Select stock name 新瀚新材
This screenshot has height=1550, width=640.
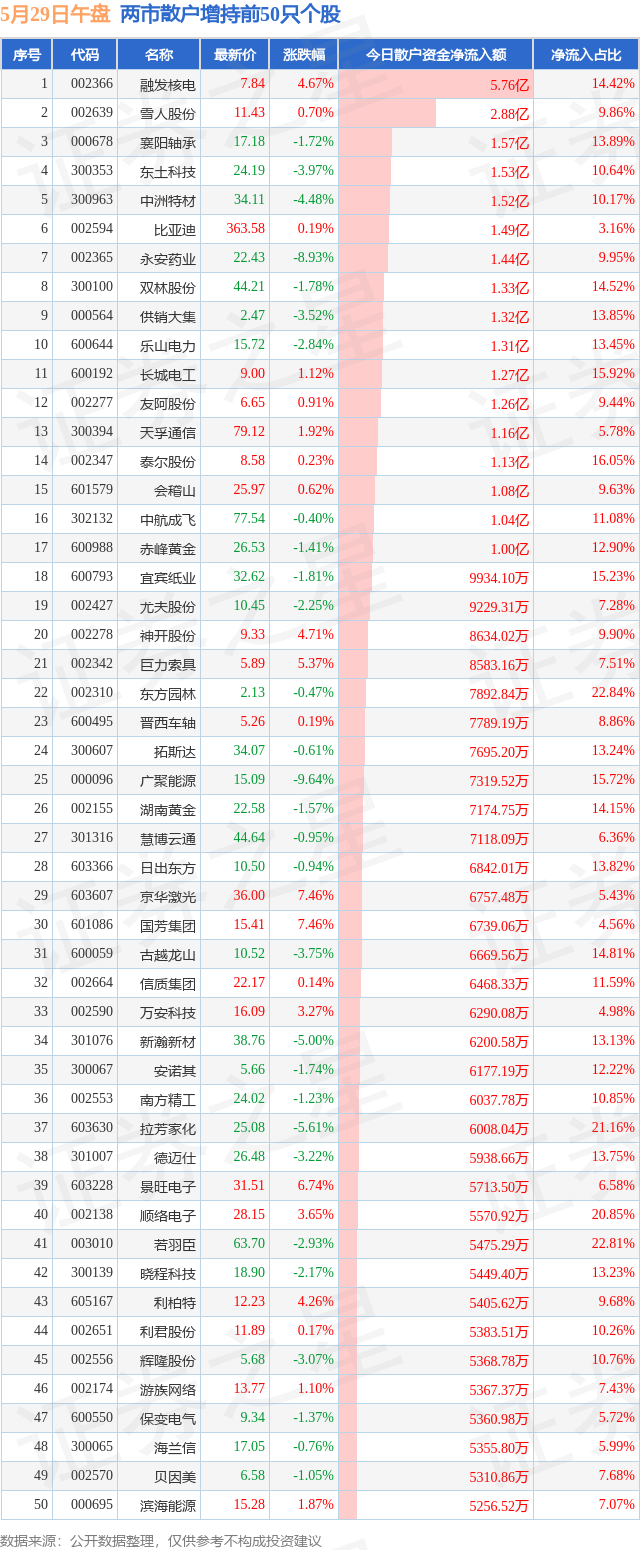pyautogui.click(x=168, y=1042)
